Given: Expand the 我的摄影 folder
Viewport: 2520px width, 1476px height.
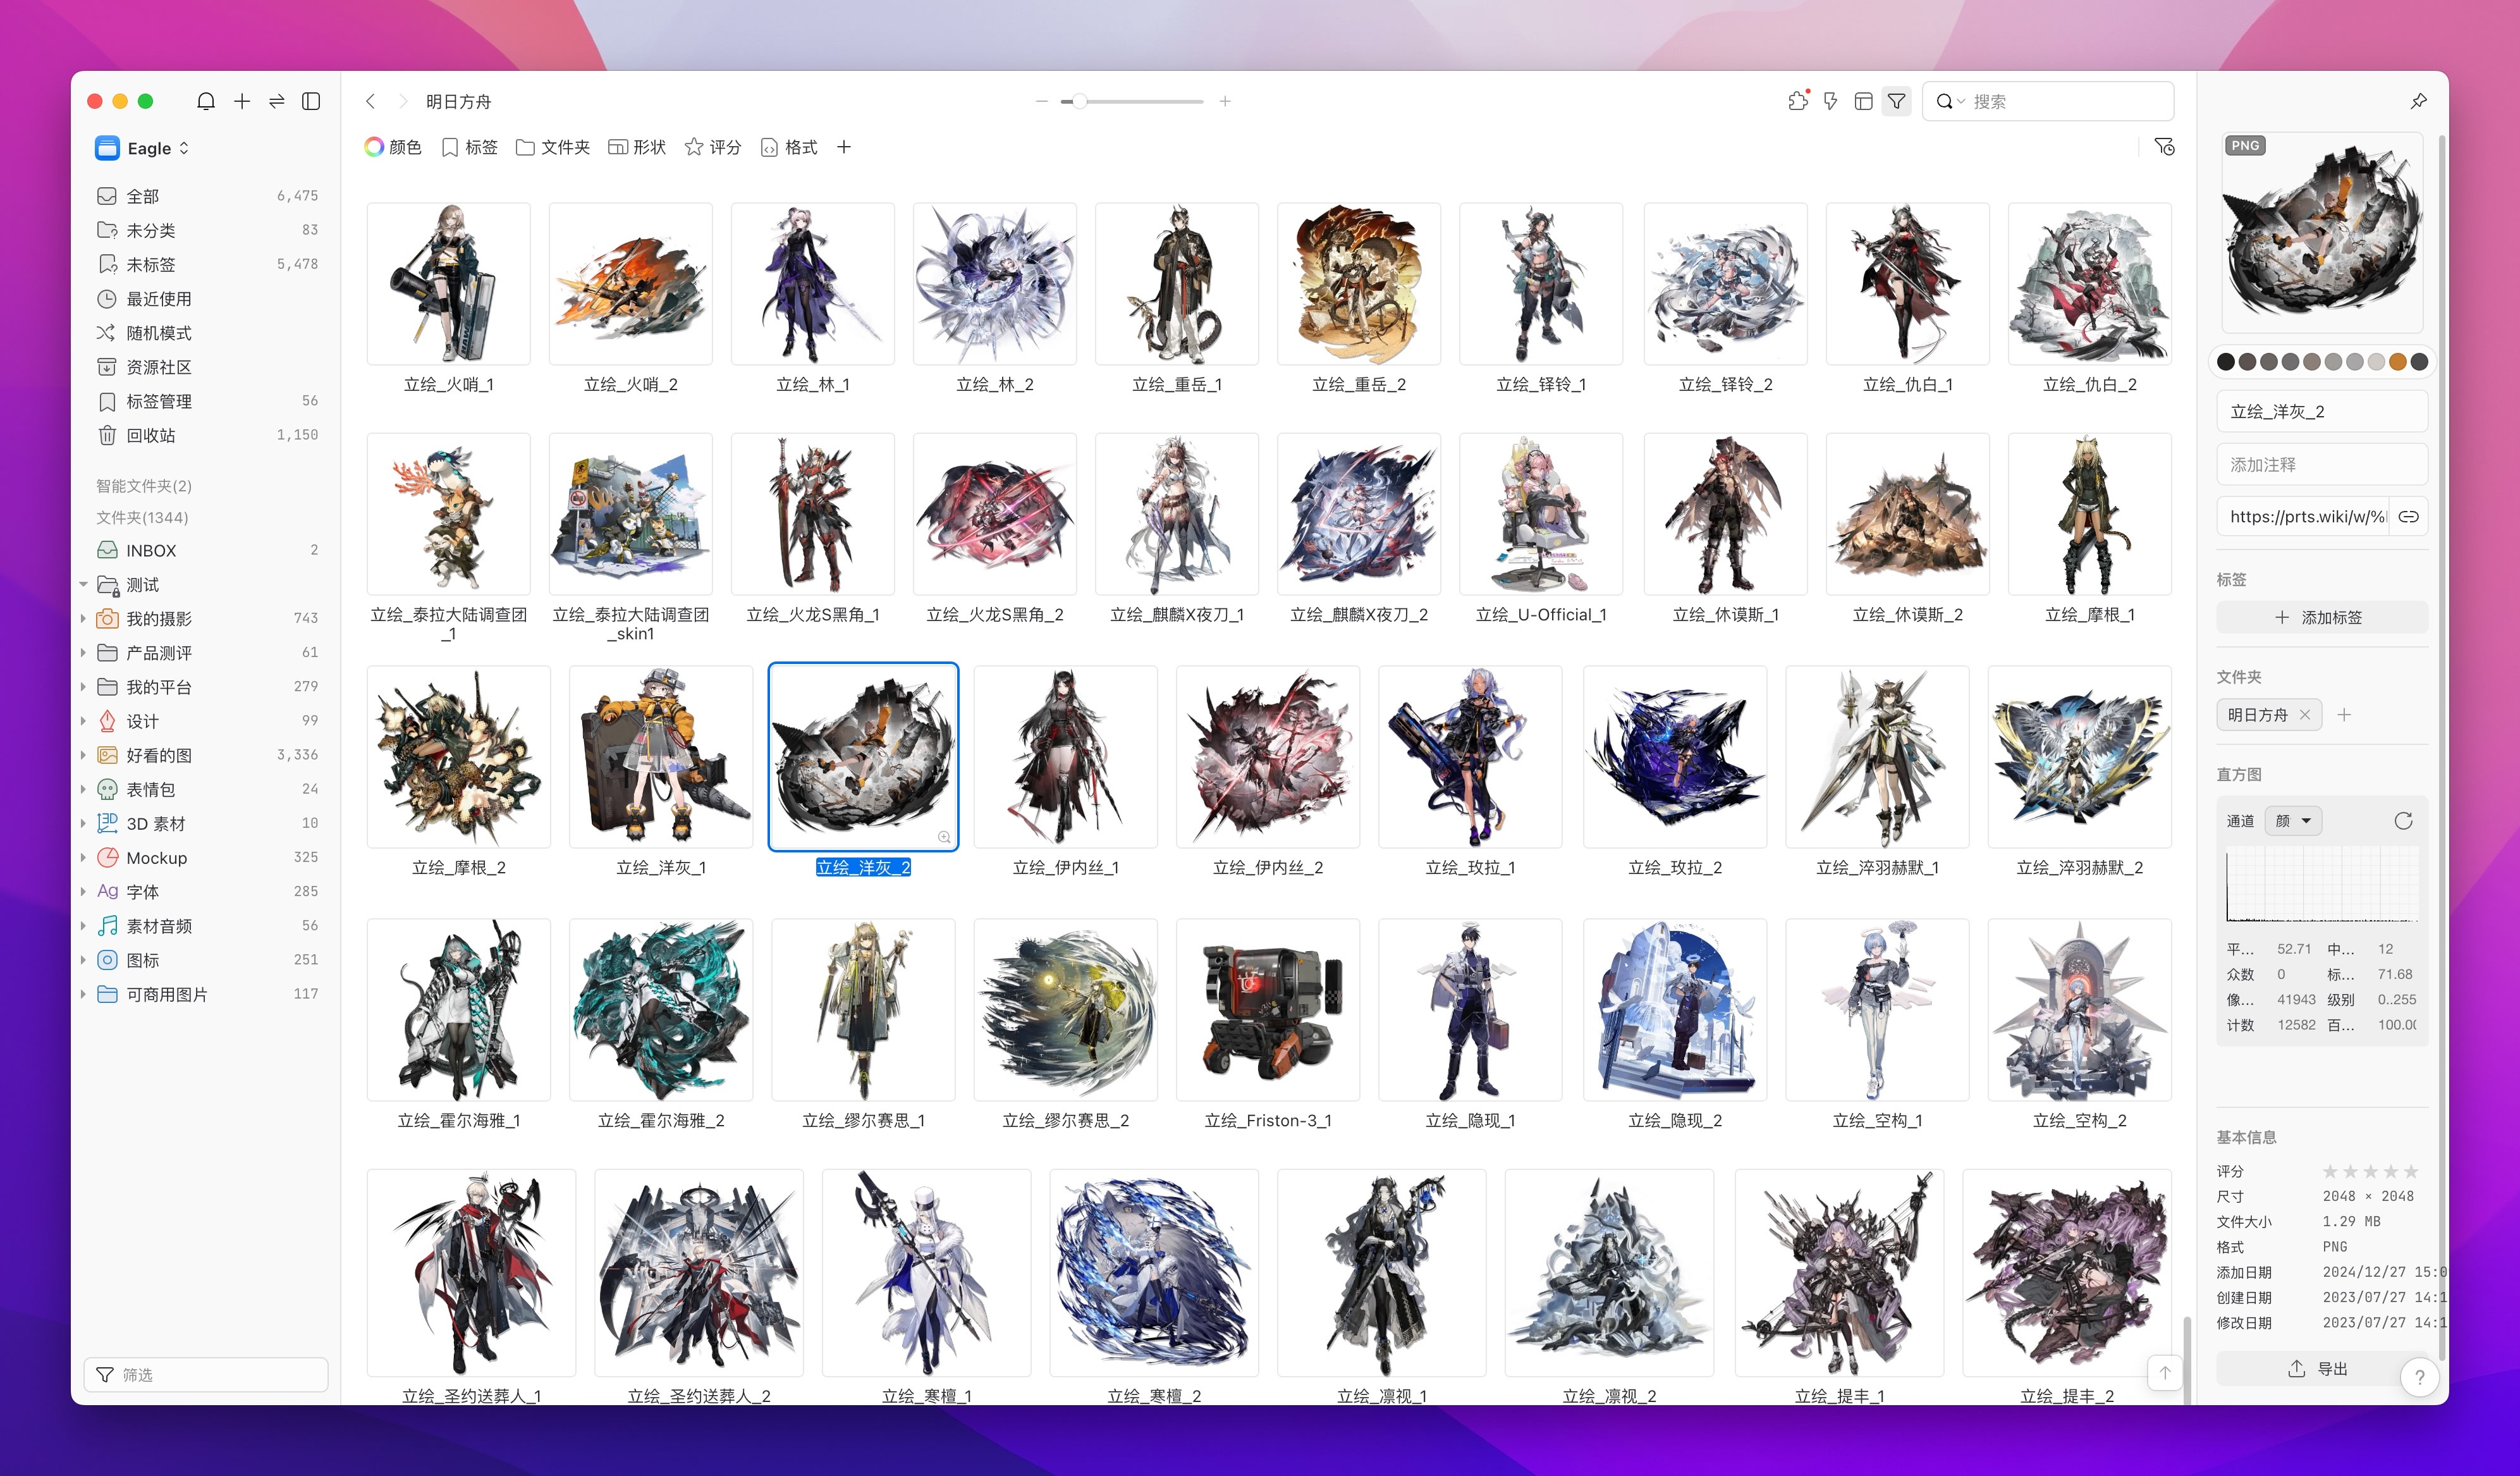Looking at the screenshot, I should point(83,619).
